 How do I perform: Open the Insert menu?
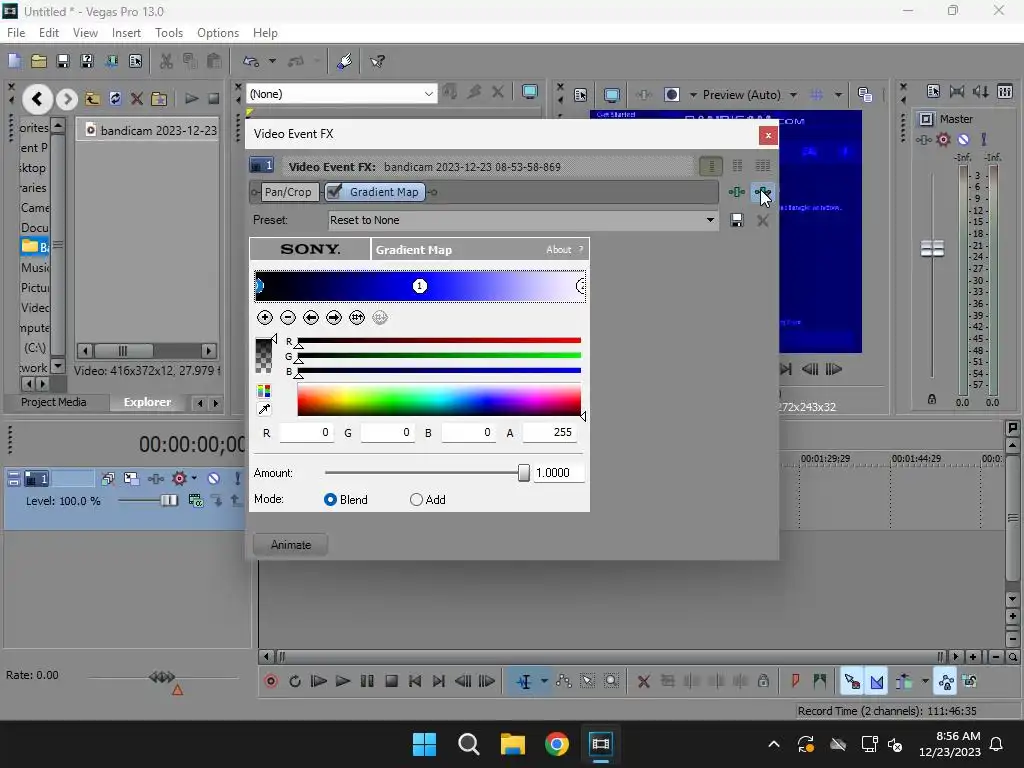[x=126, y=33]
